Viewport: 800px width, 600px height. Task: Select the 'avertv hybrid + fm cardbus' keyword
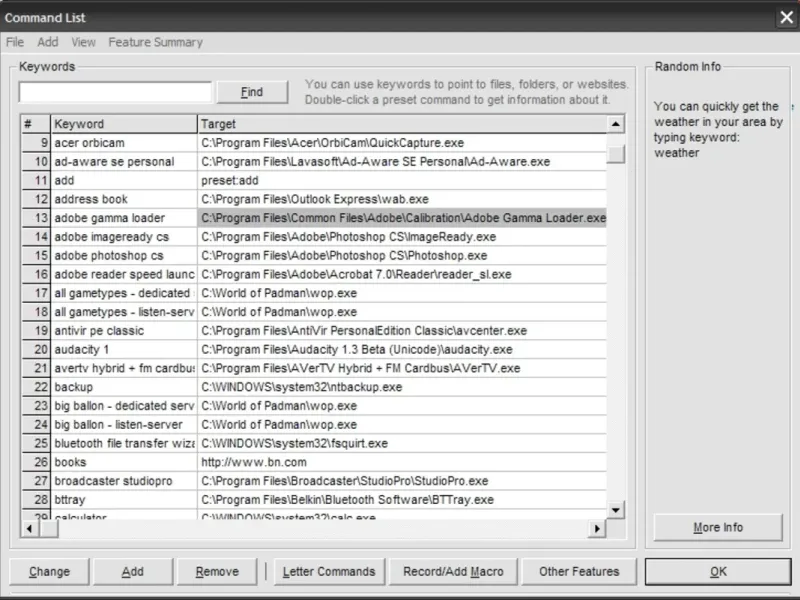[124, 368]
